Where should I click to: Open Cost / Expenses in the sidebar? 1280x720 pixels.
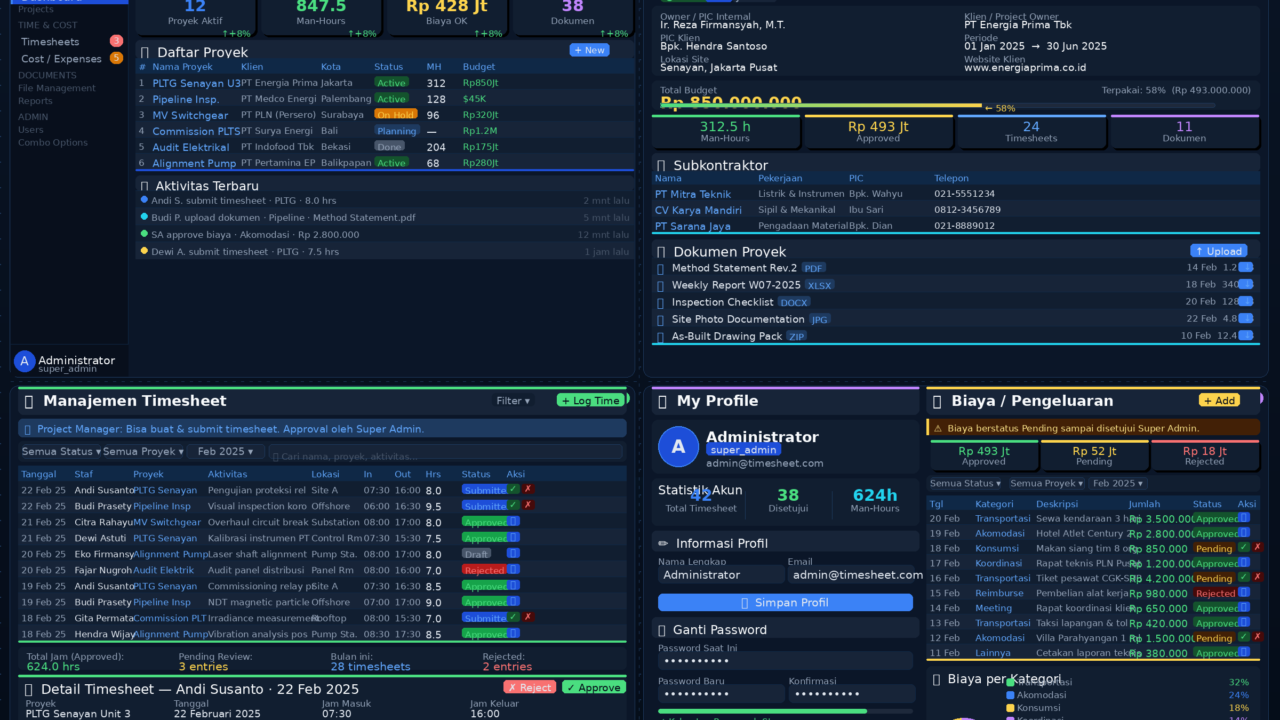[61, 59]
